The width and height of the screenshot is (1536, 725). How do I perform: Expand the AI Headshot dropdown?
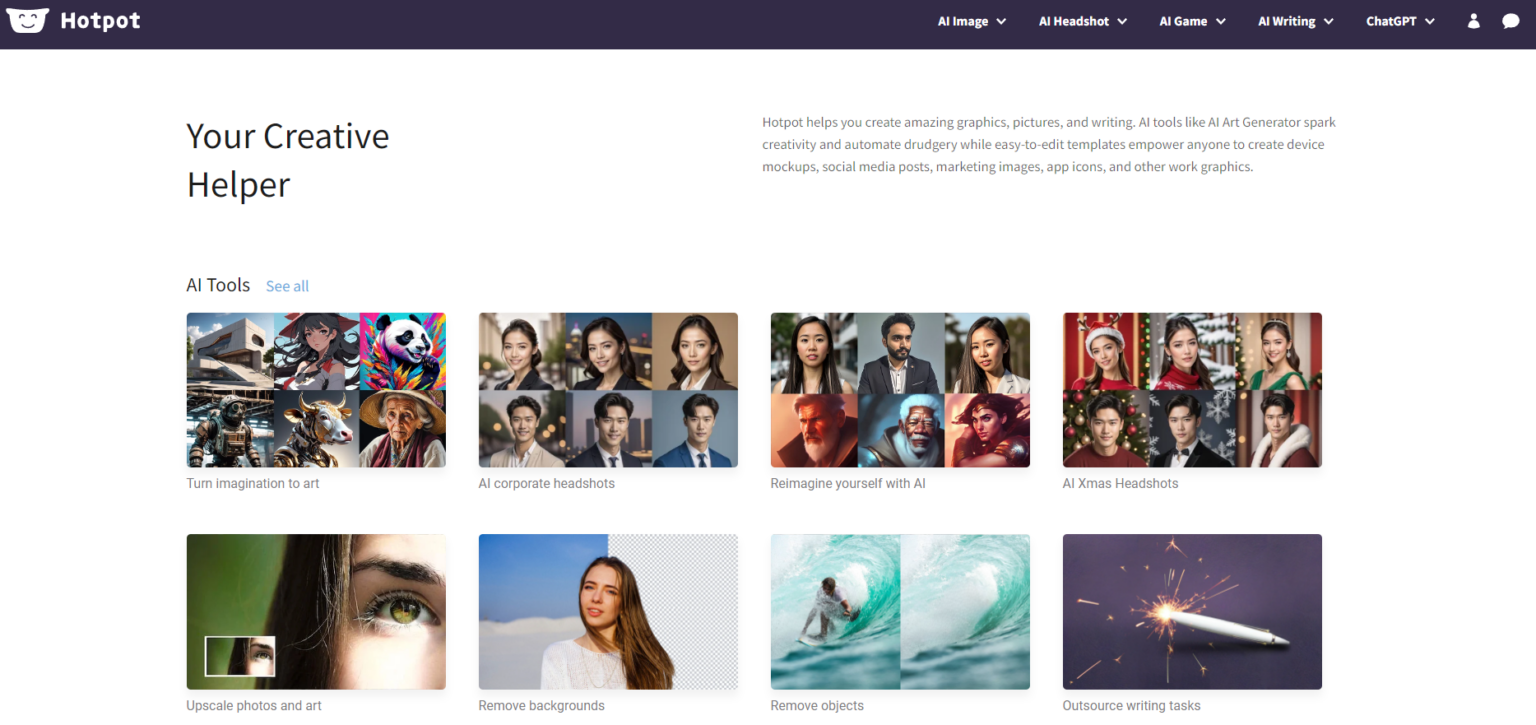[1081, 20]
